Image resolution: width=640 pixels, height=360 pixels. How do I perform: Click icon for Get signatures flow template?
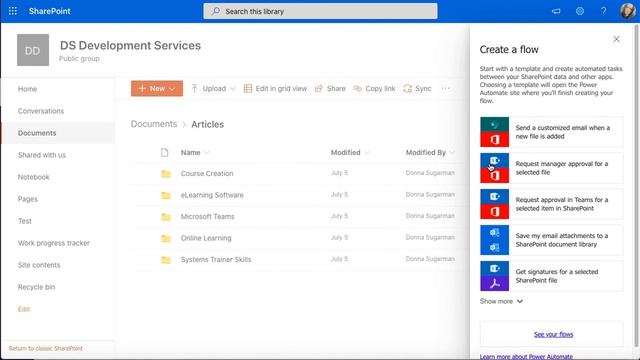494,276
